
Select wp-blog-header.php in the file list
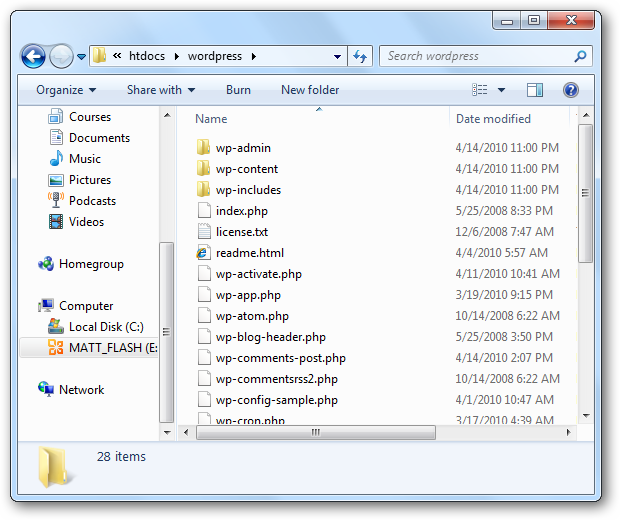click(270, 337)
